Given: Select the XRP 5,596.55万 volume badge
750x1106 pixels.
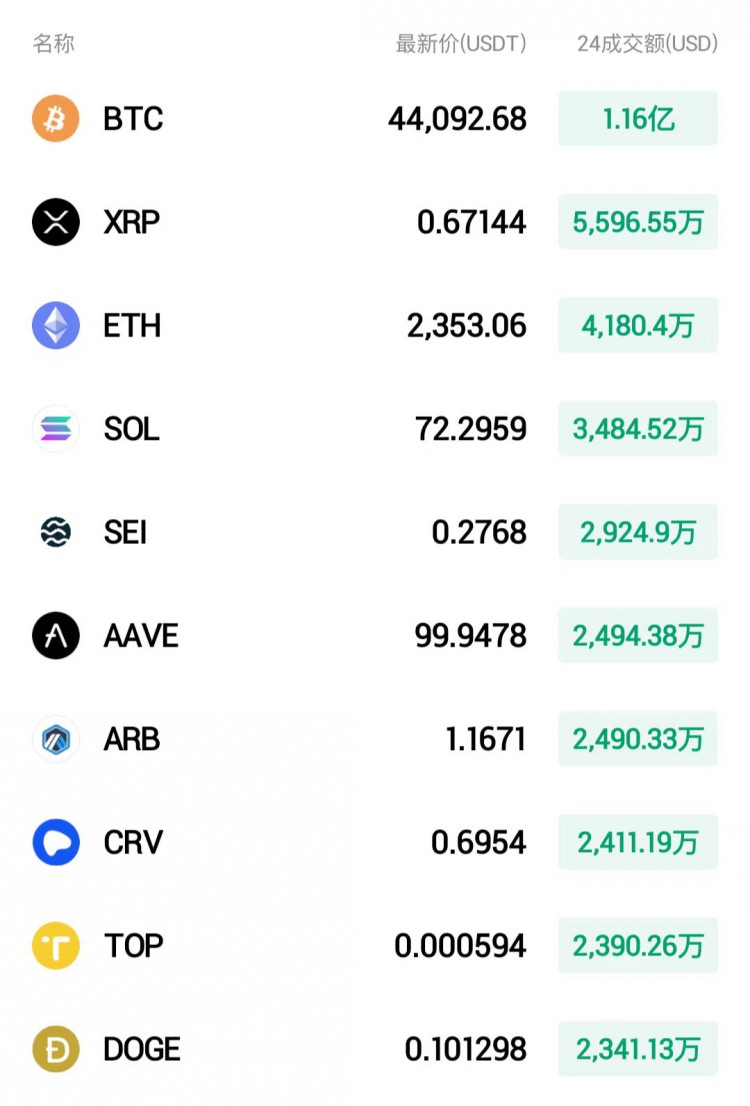Looking at the screenshot, I should click(x=638, y=222).
